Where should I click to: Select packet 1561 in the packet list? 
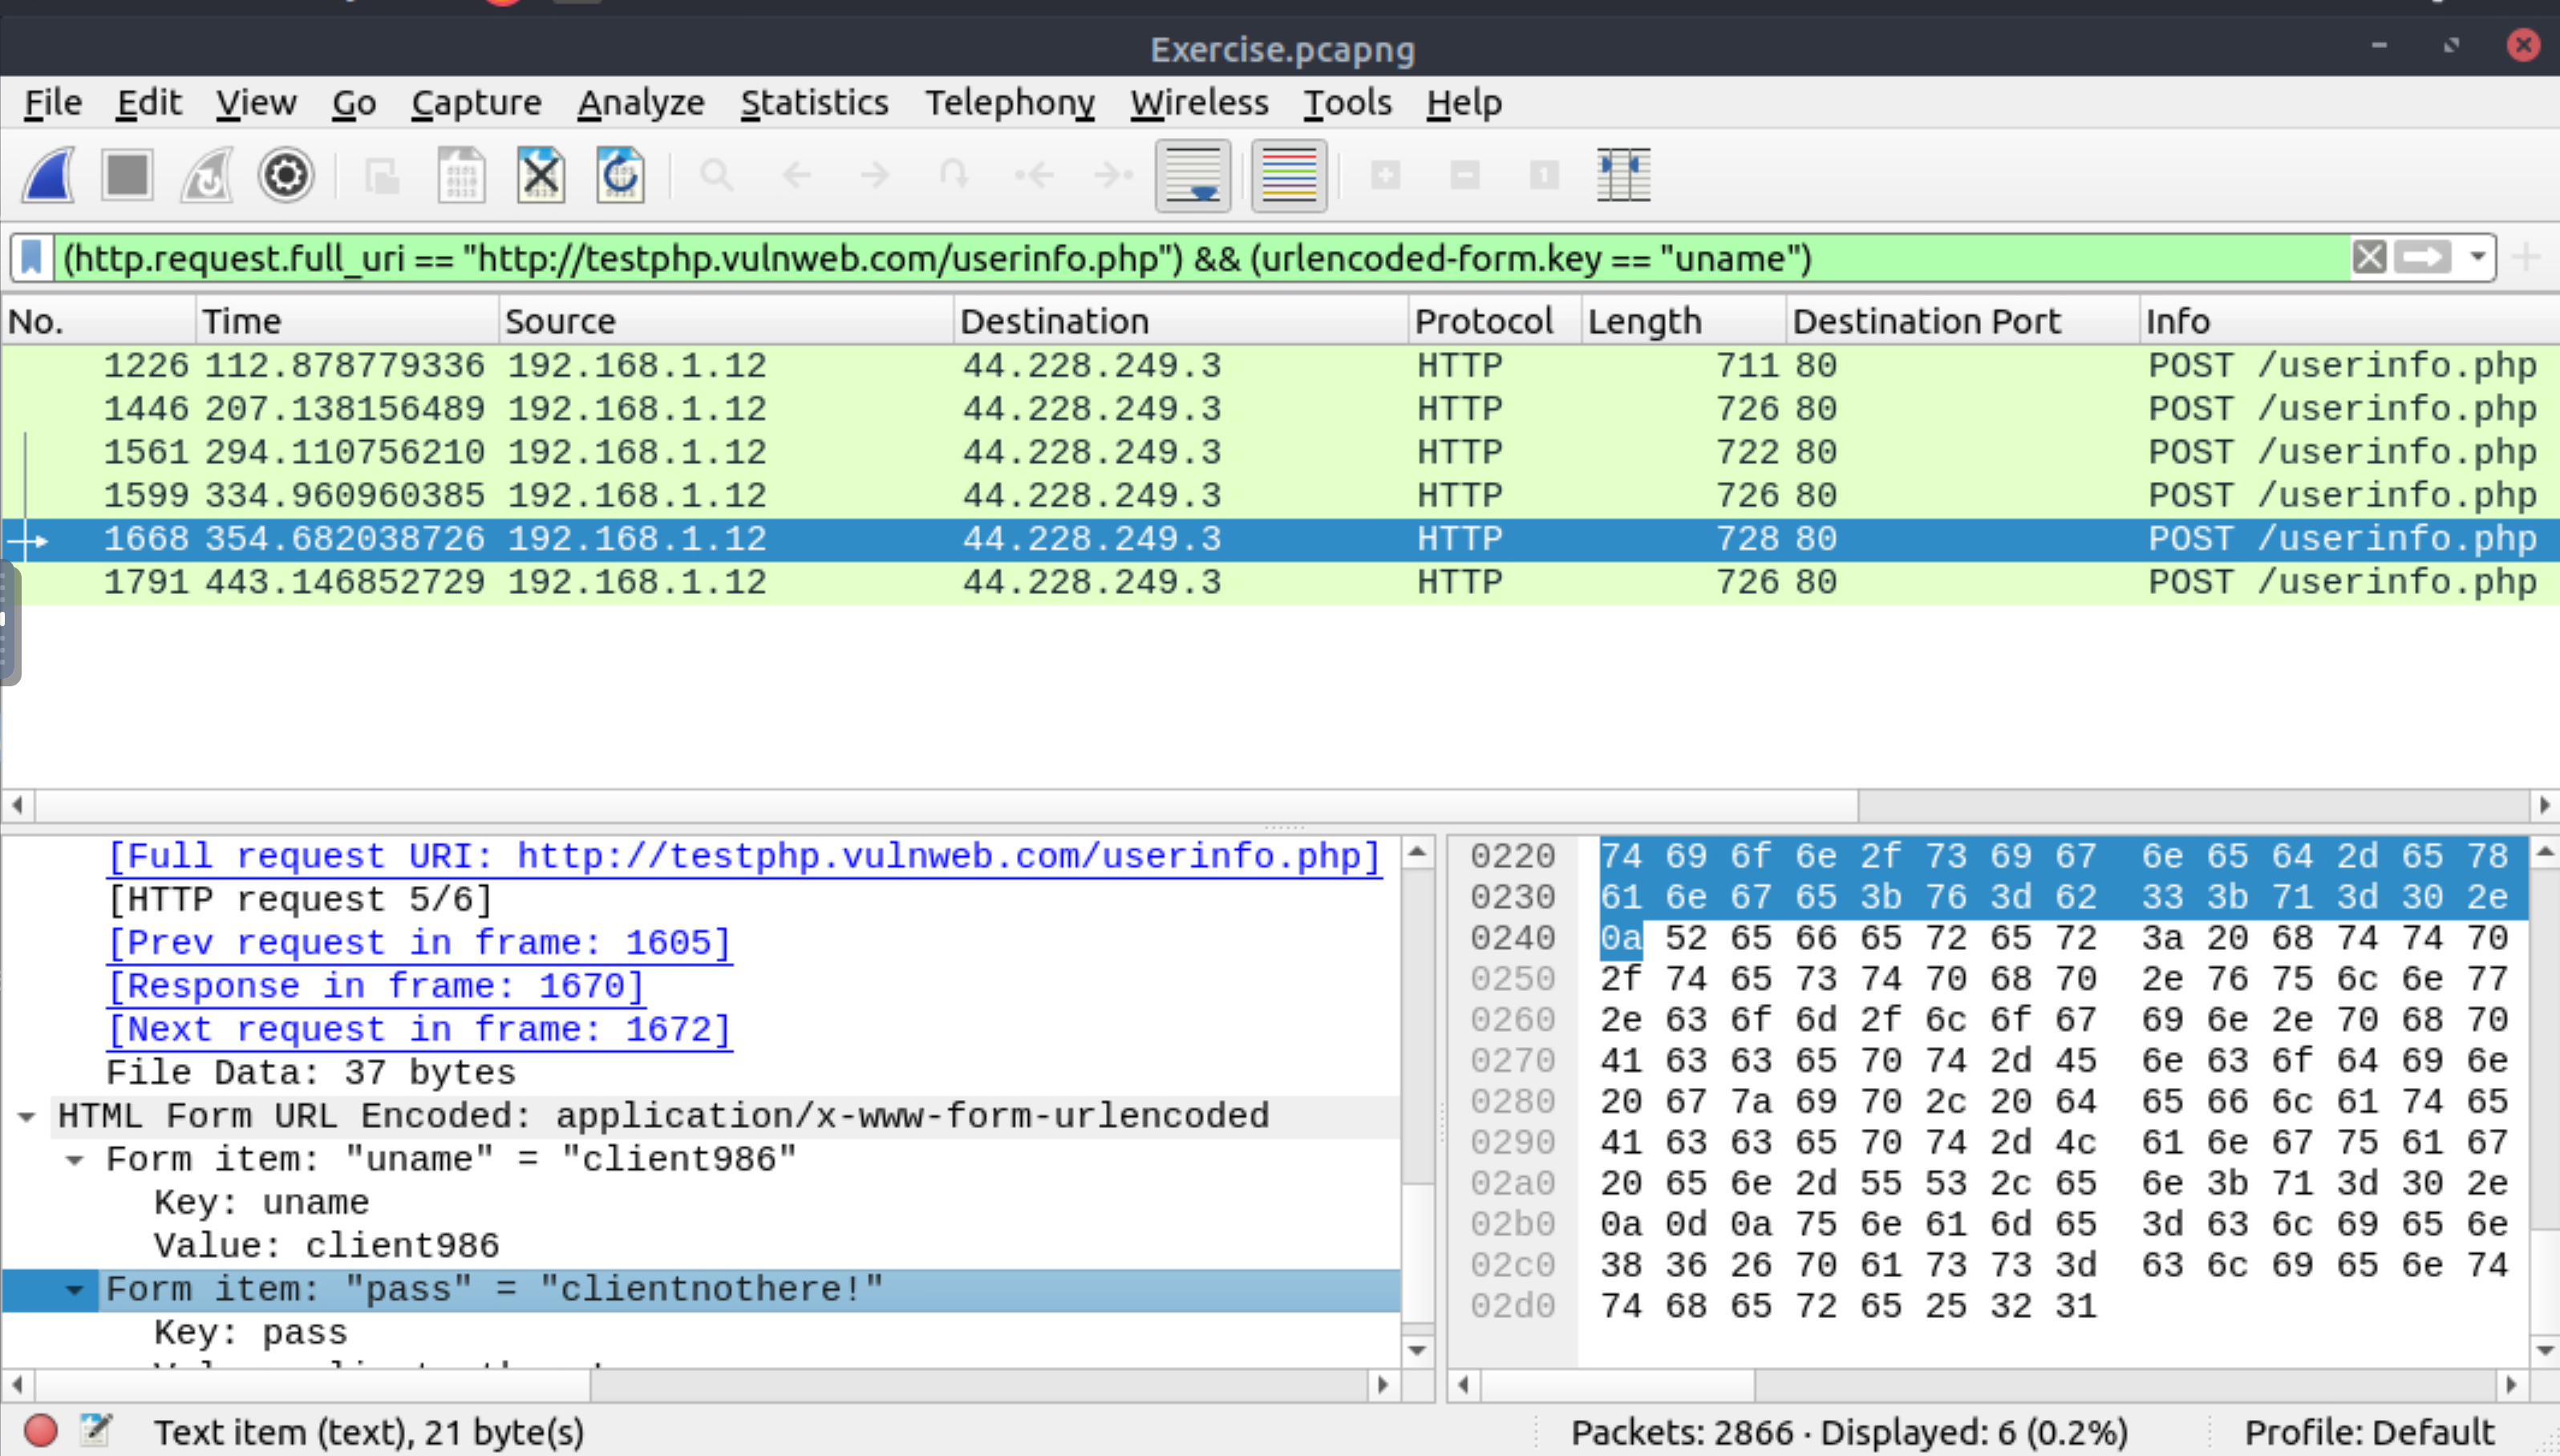point(1280,453)
